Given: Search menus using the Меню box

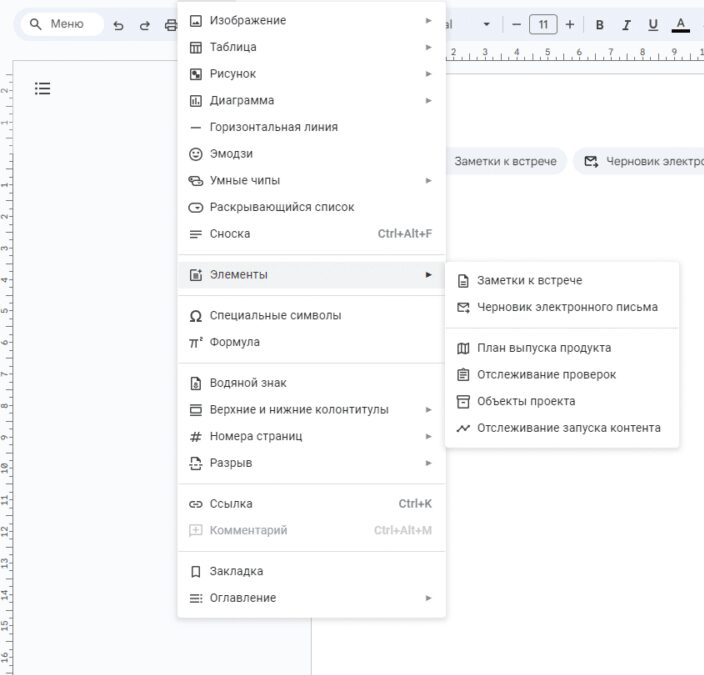Looking at the screenshot, I should (62, 25).
